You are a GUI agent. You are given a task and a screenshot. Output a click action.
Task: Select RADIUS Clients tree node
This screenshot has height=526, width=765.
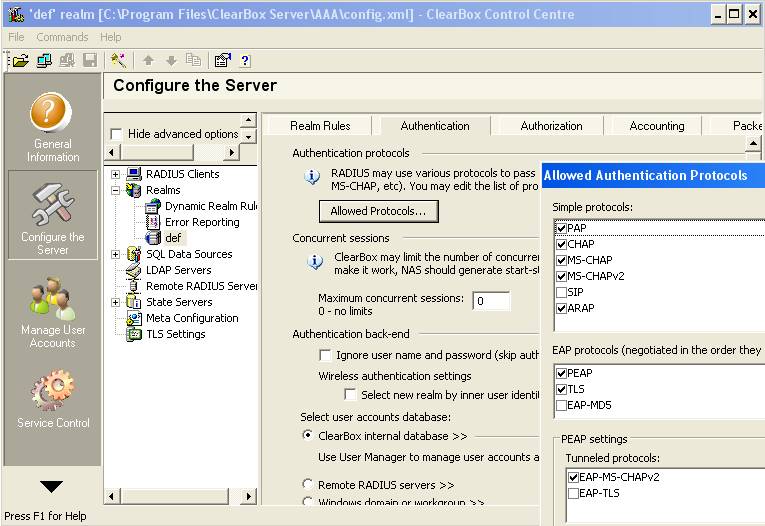coord(182,174)
